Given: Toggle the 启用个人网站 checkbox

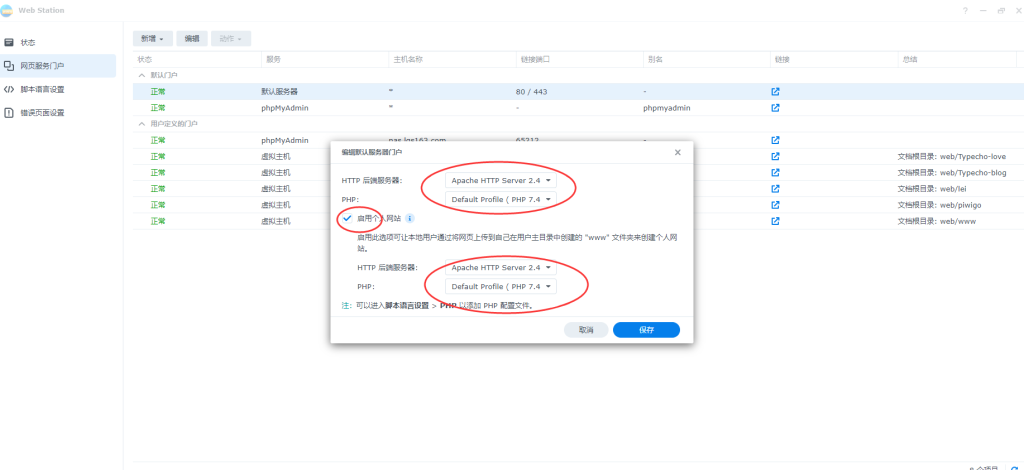Looking at the screenshot, I should click(x=347, y=218).
